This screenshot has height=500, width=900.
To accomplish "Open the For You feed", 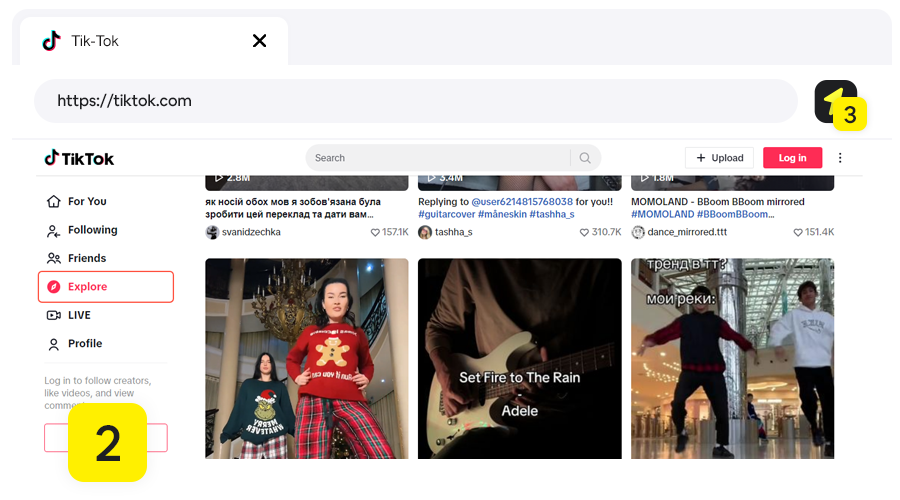I will point(86,201).
